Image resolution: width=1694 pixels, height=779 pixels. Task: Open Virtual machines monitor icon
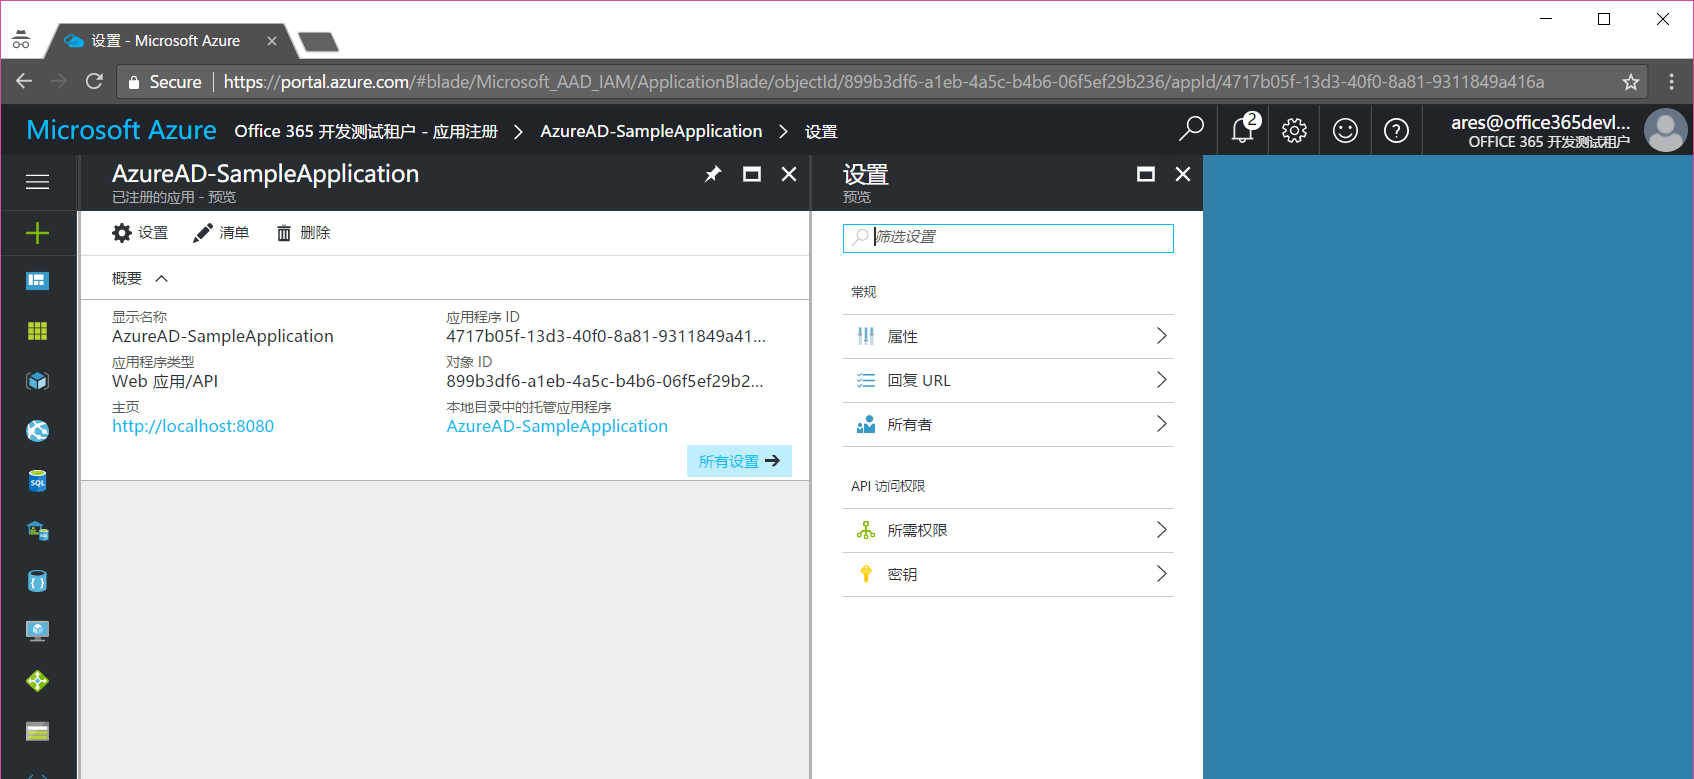[x=37, y=631]
